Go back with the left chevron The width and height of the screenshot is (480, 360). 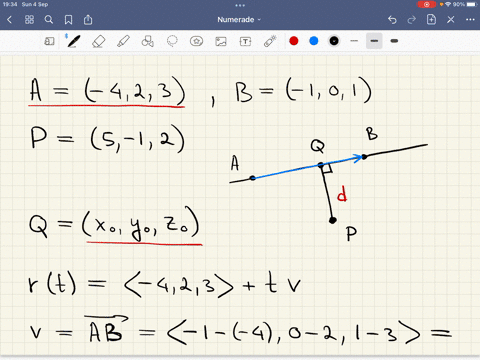tap(9, 20)
